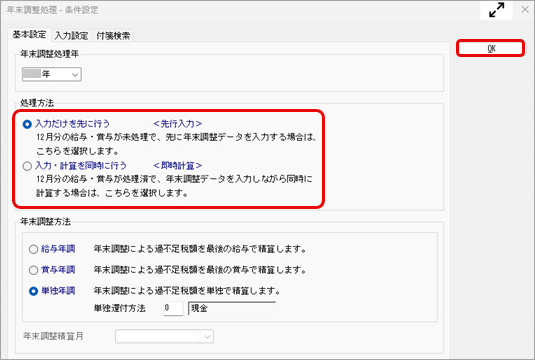Select 入力だけを先に行う radio option
Viewport: 535px width, 360px height.
[27, 124]
